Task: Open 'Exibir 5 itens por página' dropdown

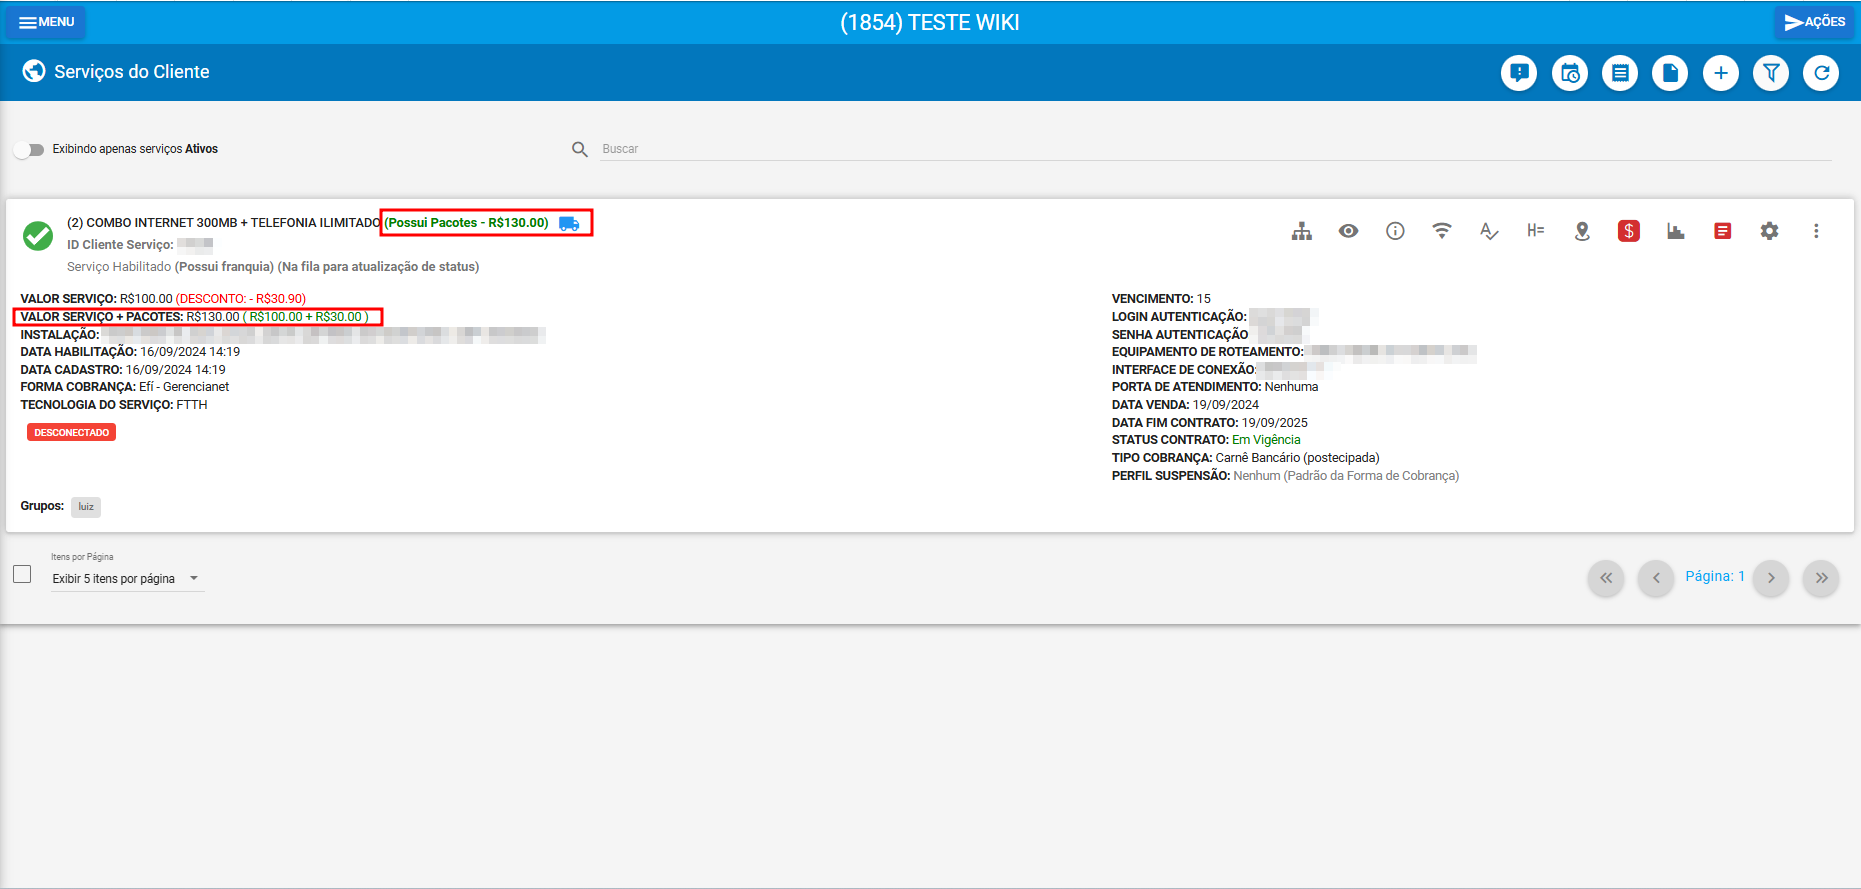Action: point(127,579)
